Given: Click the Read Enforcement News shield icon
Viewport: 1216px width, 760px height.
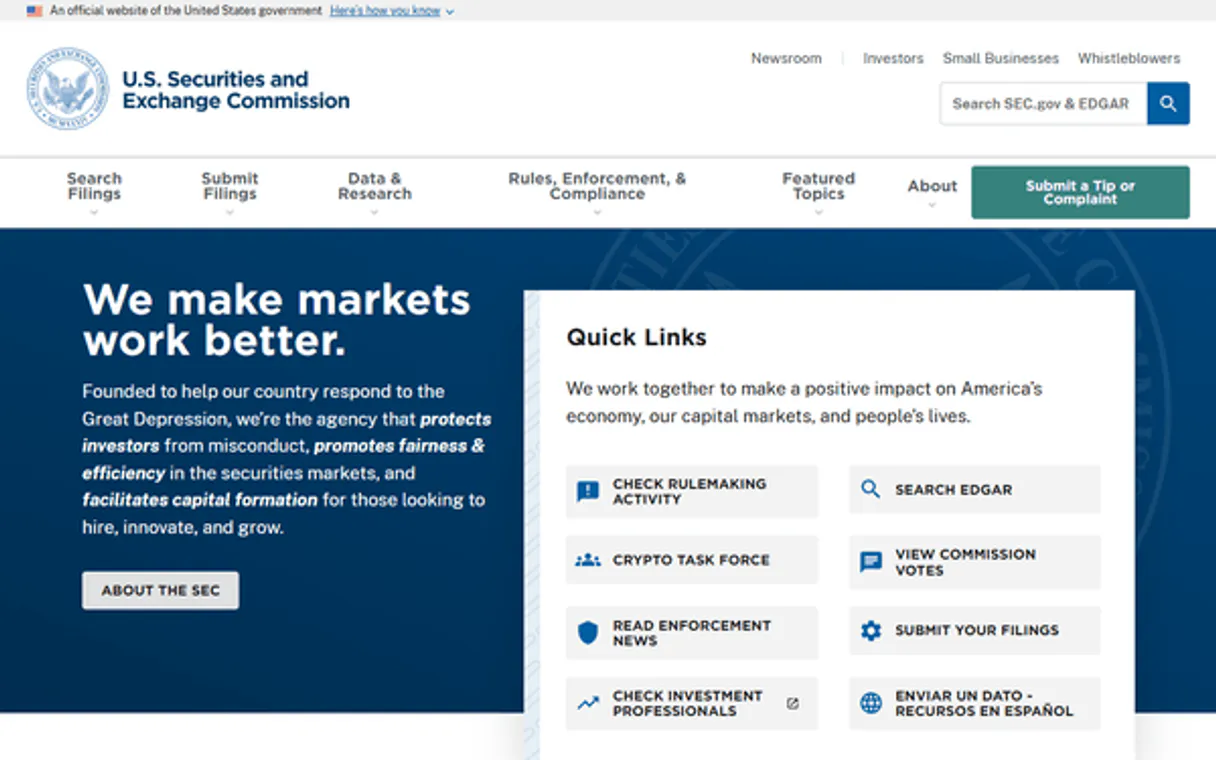Looking at the screenshot, I should point(588,631).
